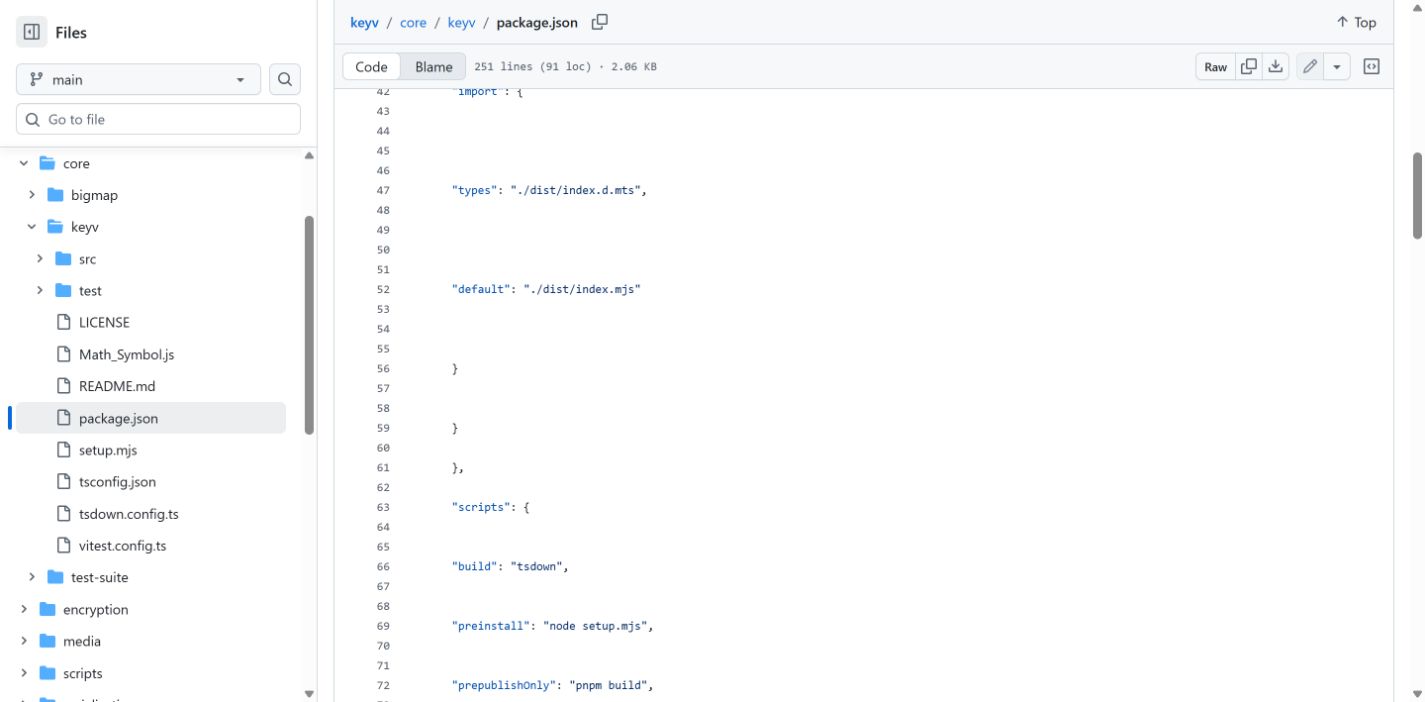The height and width of the screenshot is (702, 1425).
Task: Click "scripts" key in code
Action: (483, 507)
